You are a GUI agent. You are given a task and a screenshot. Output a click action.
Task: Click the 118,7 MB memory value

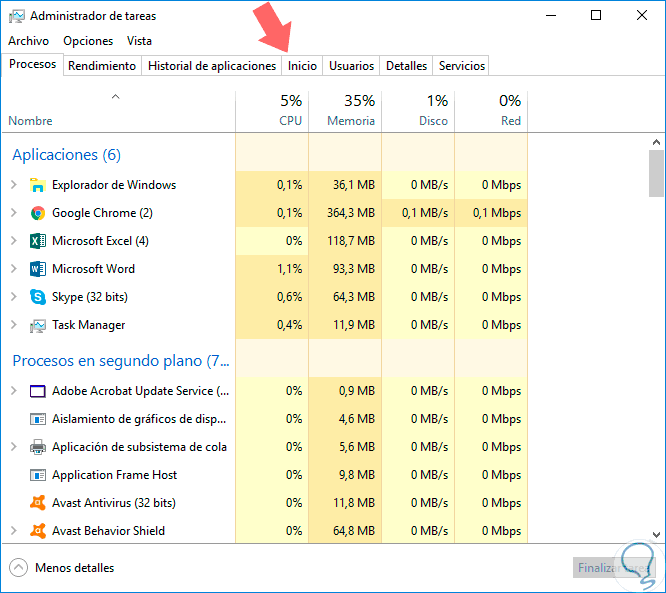point(351,241)
